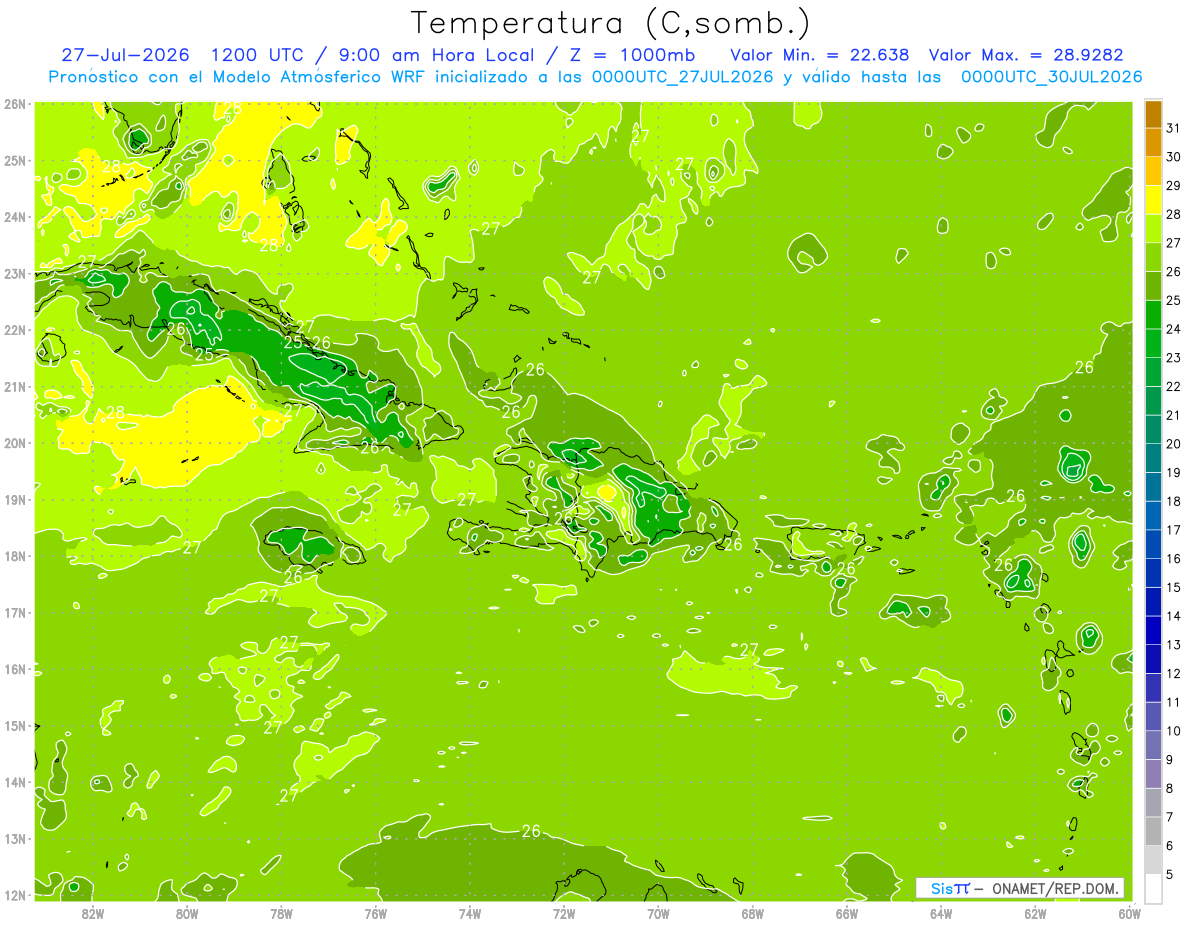This screenshot has width=1200, height=927.
Task: Select the date text "27-Jul-2026"
Action: click(125, 55)
